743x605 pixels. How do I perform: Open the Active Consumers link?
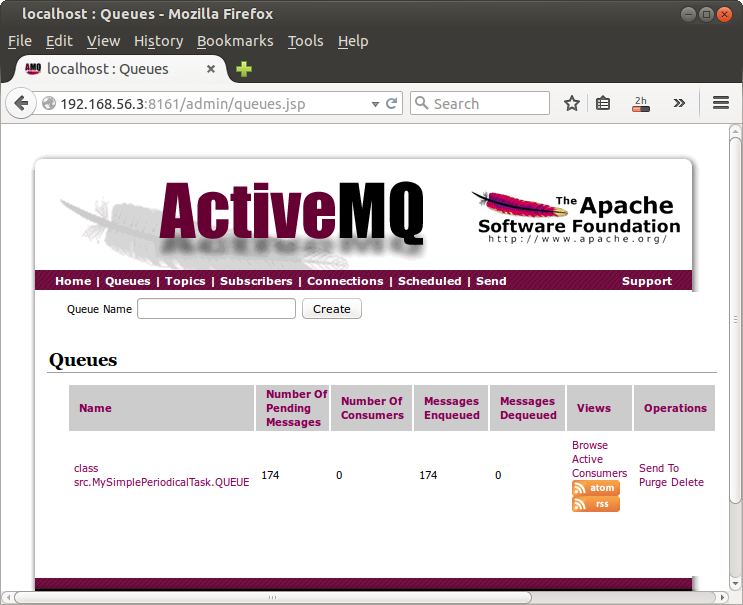[599, 466]
